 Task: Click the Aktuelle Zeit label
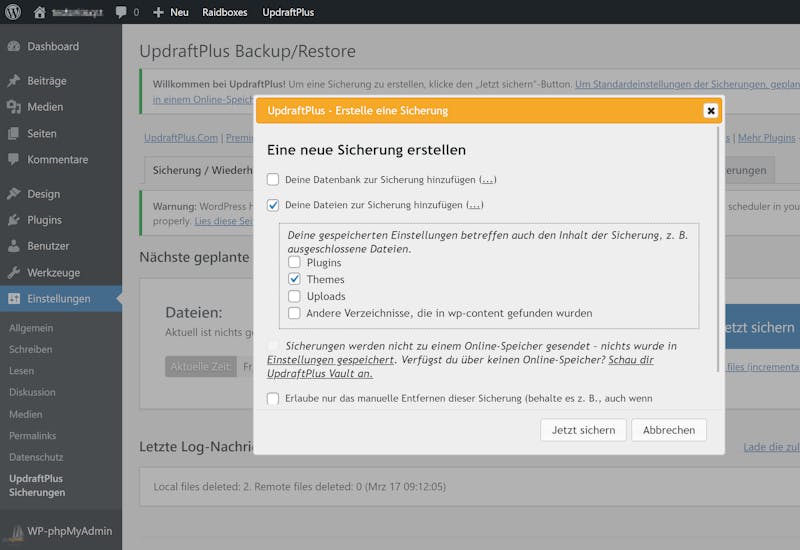point(201,366)
